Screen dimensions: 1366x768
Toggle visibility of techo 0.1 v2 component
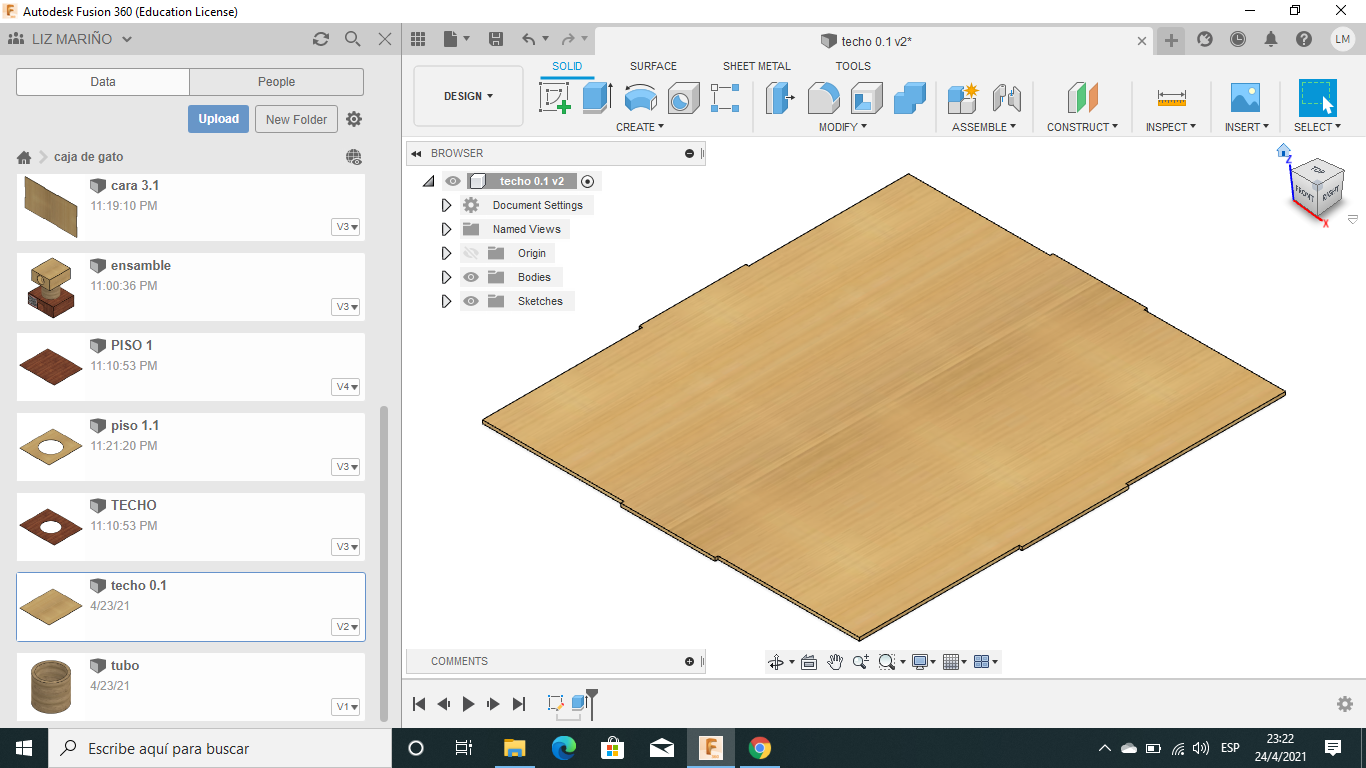[x=453, y=181]
